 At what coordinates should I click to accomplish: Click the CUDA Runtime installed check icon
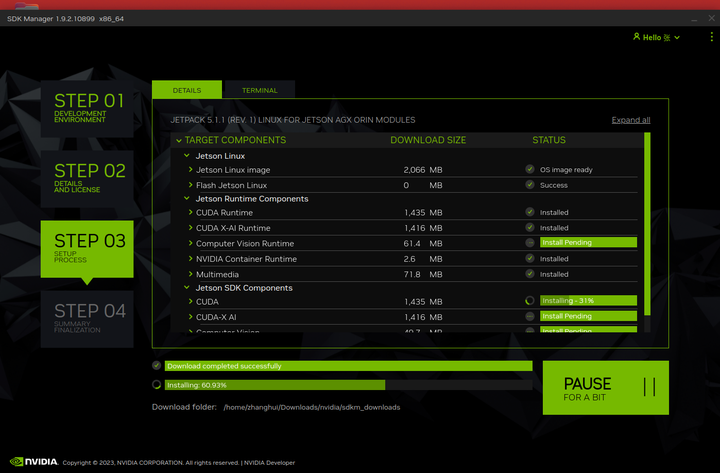(x=530, y=212)
